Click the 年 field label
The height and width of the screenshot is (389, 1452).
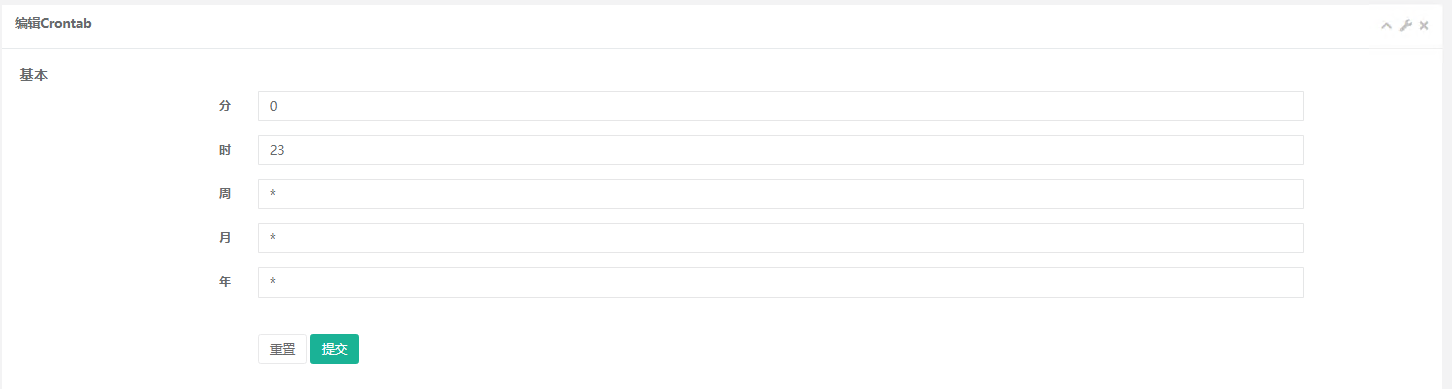coord(225,282)
